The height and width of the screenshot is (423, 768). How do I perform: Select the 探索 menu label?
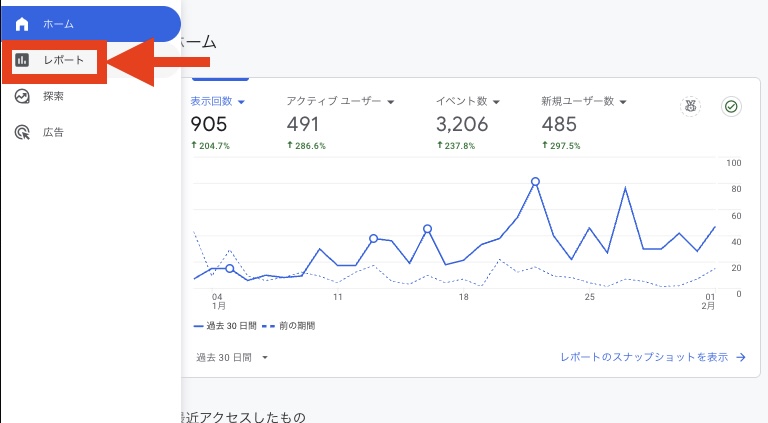[53, 96]
